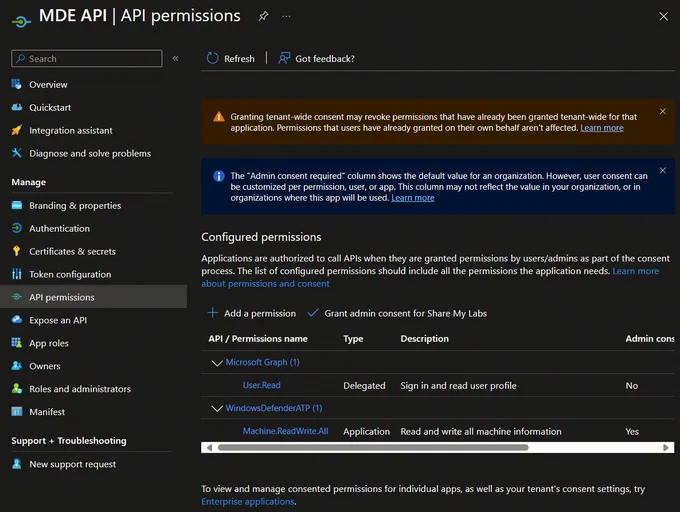
Task: Click the Roles and administrators icon
Action: [x=16, y=388]
